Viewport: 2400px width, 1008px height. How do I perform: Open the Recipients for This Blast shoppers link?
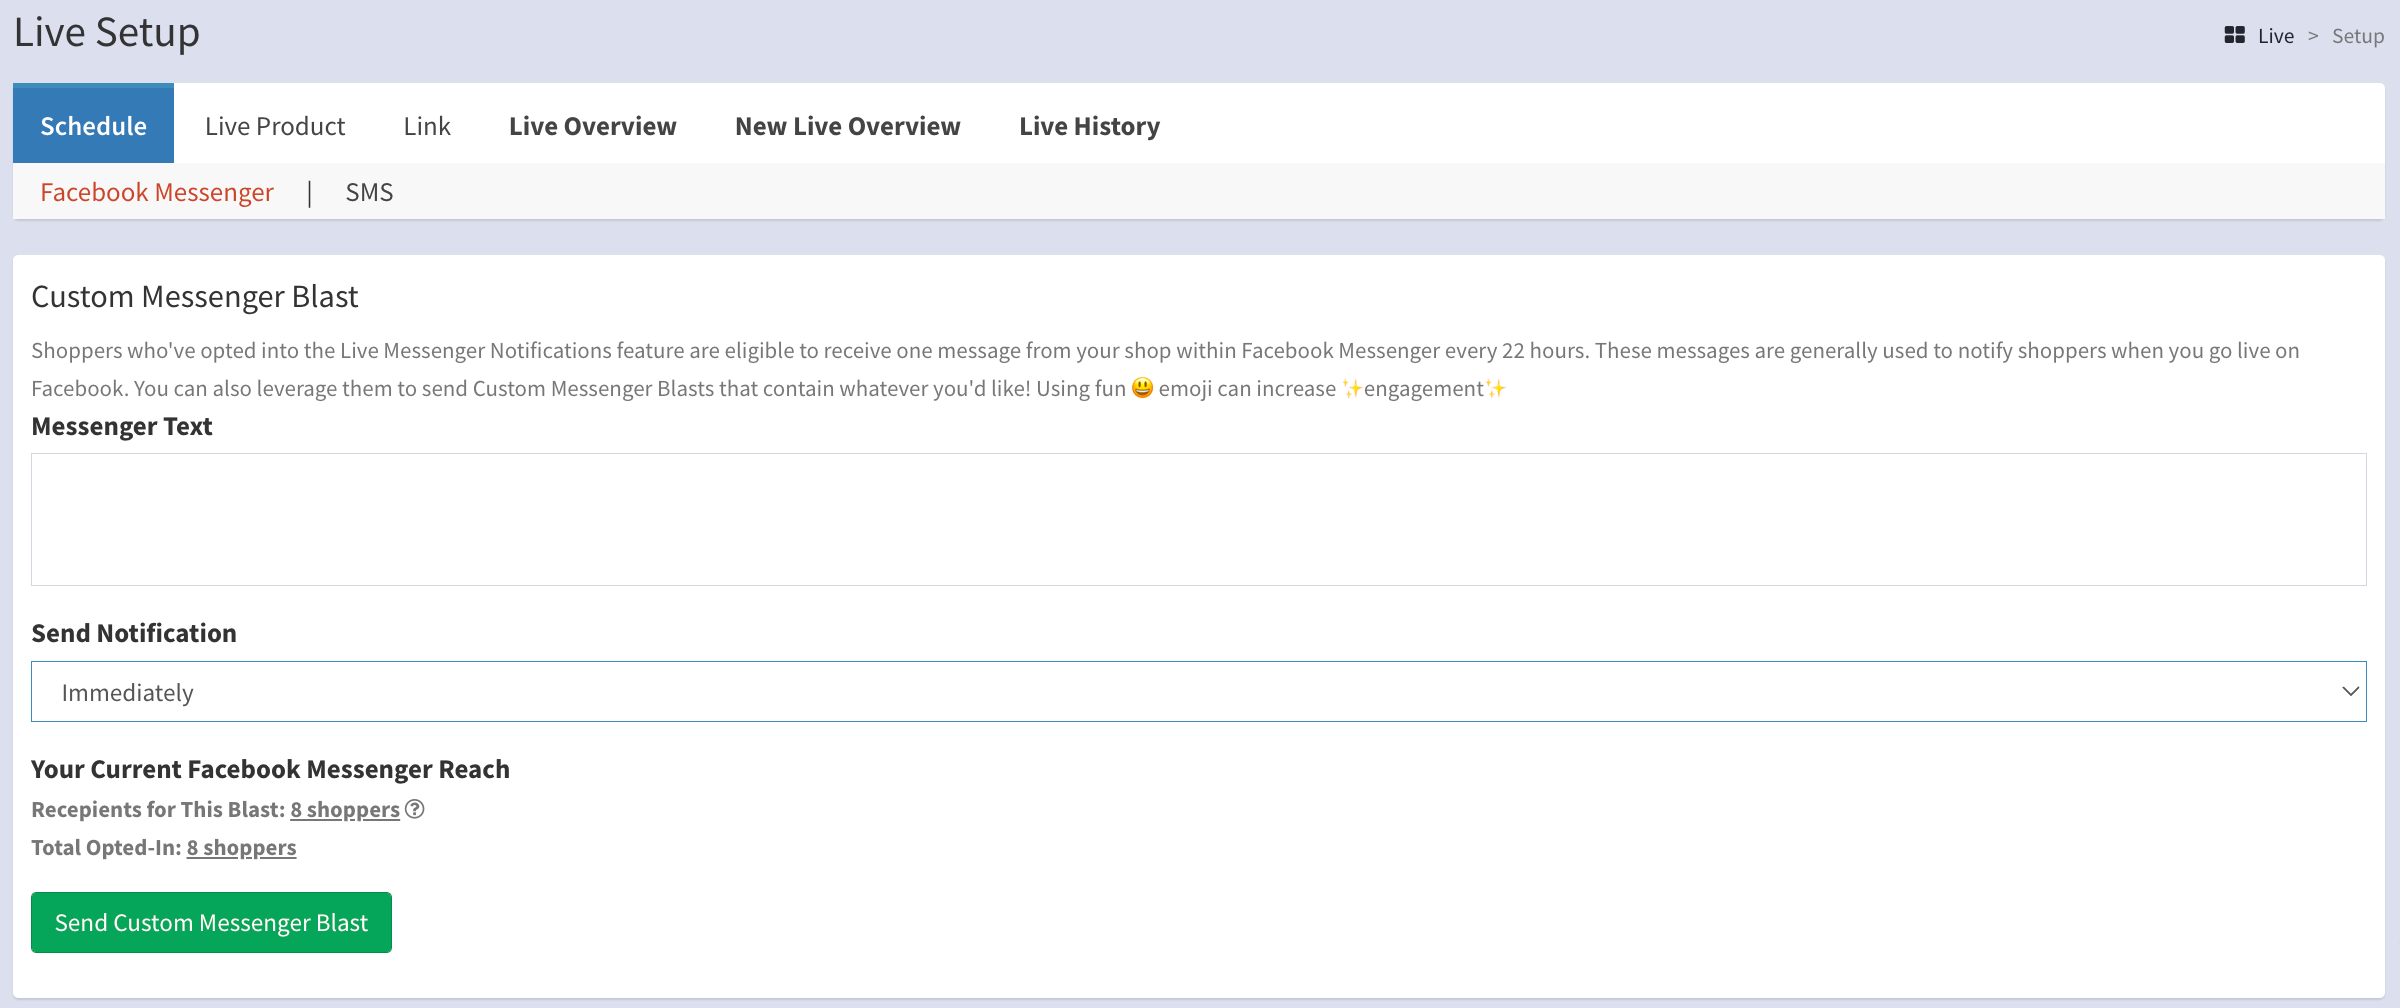[x=345, y=809]
